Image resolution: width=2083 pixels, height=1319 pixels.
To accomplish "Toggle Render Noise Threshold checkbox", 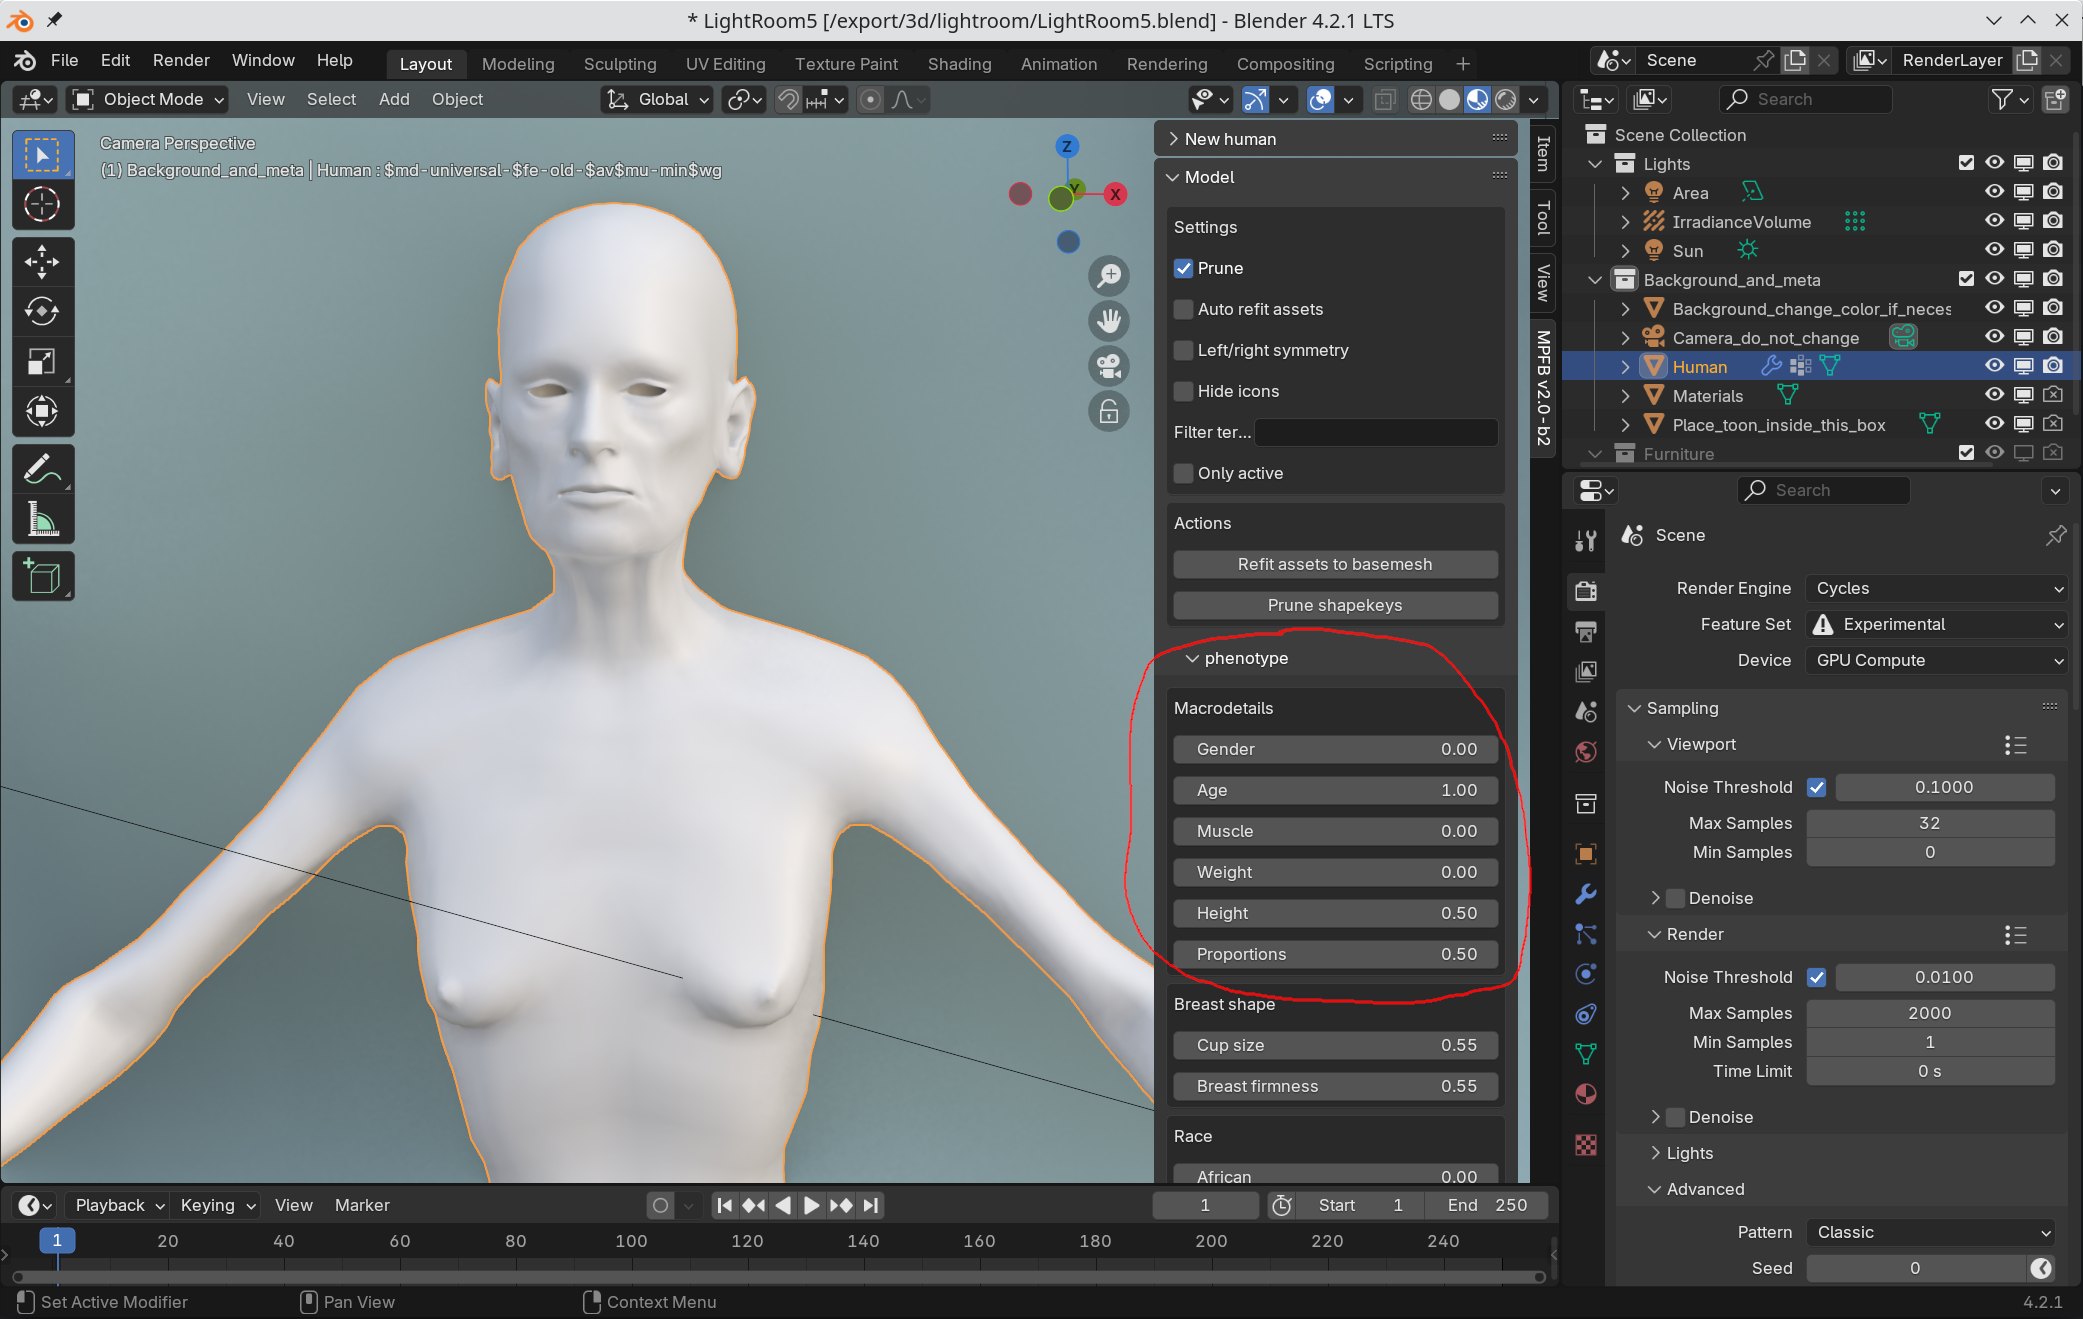I will pos(1817,977).
